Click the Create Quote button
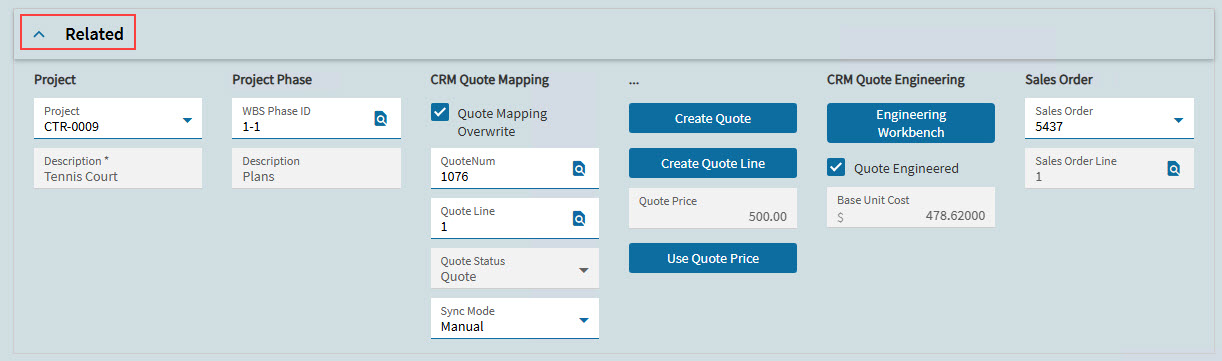 pyautogui.click(x=713, y=118)
